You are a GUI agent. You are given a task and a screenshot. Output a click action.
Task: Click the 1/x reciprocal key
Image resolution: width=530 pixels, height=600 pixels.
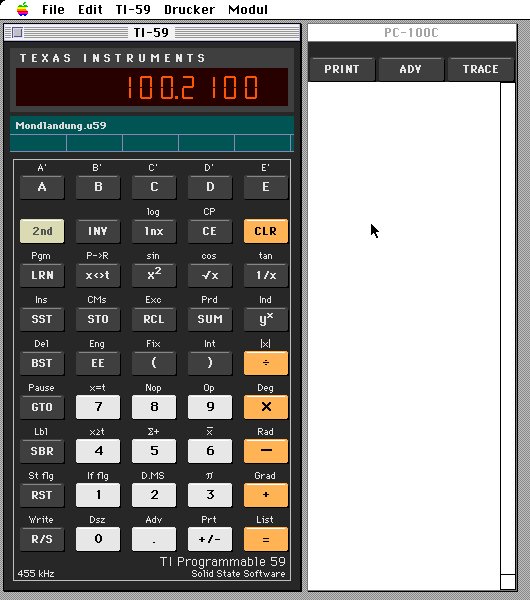[x=266, y=275]
